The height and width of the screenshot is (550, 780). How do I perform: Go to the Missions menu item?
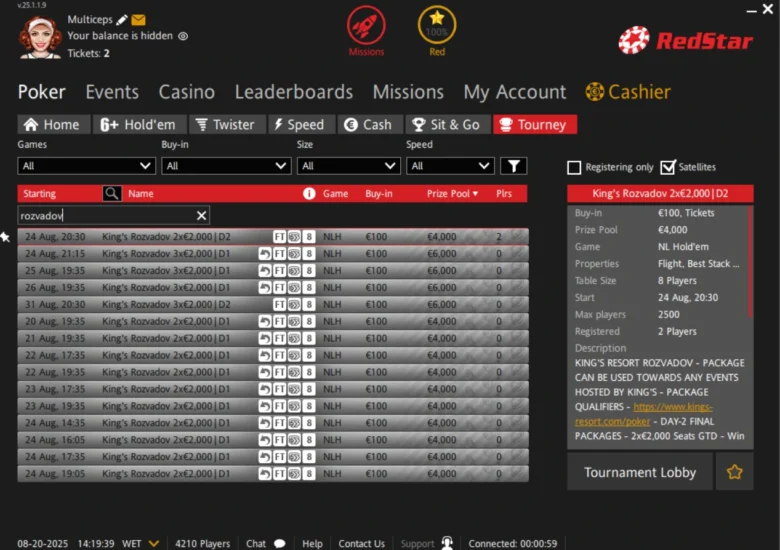click(x=408, y=92)
